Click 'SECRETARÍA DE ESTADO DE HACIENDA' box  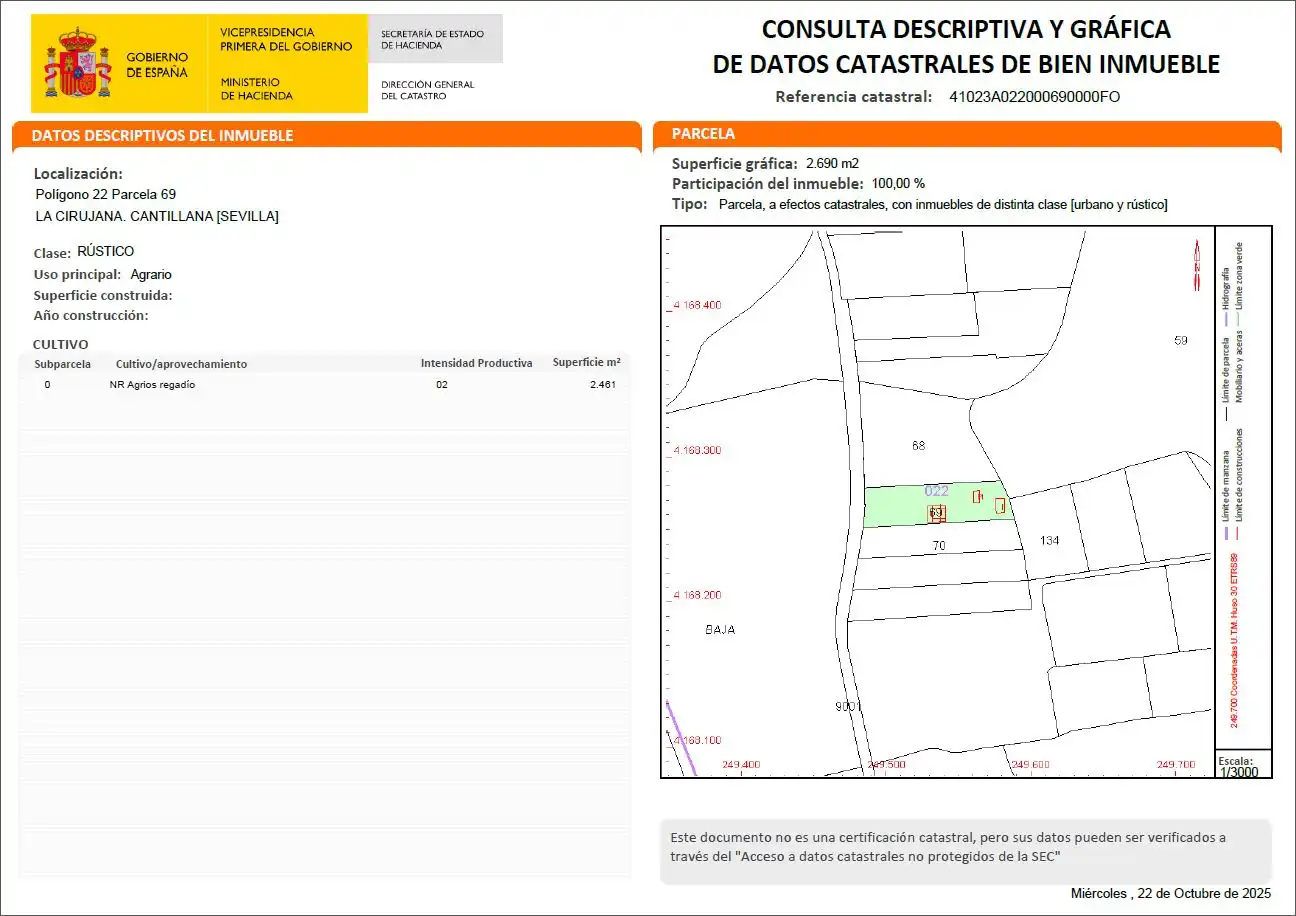[x=435, y=39]
